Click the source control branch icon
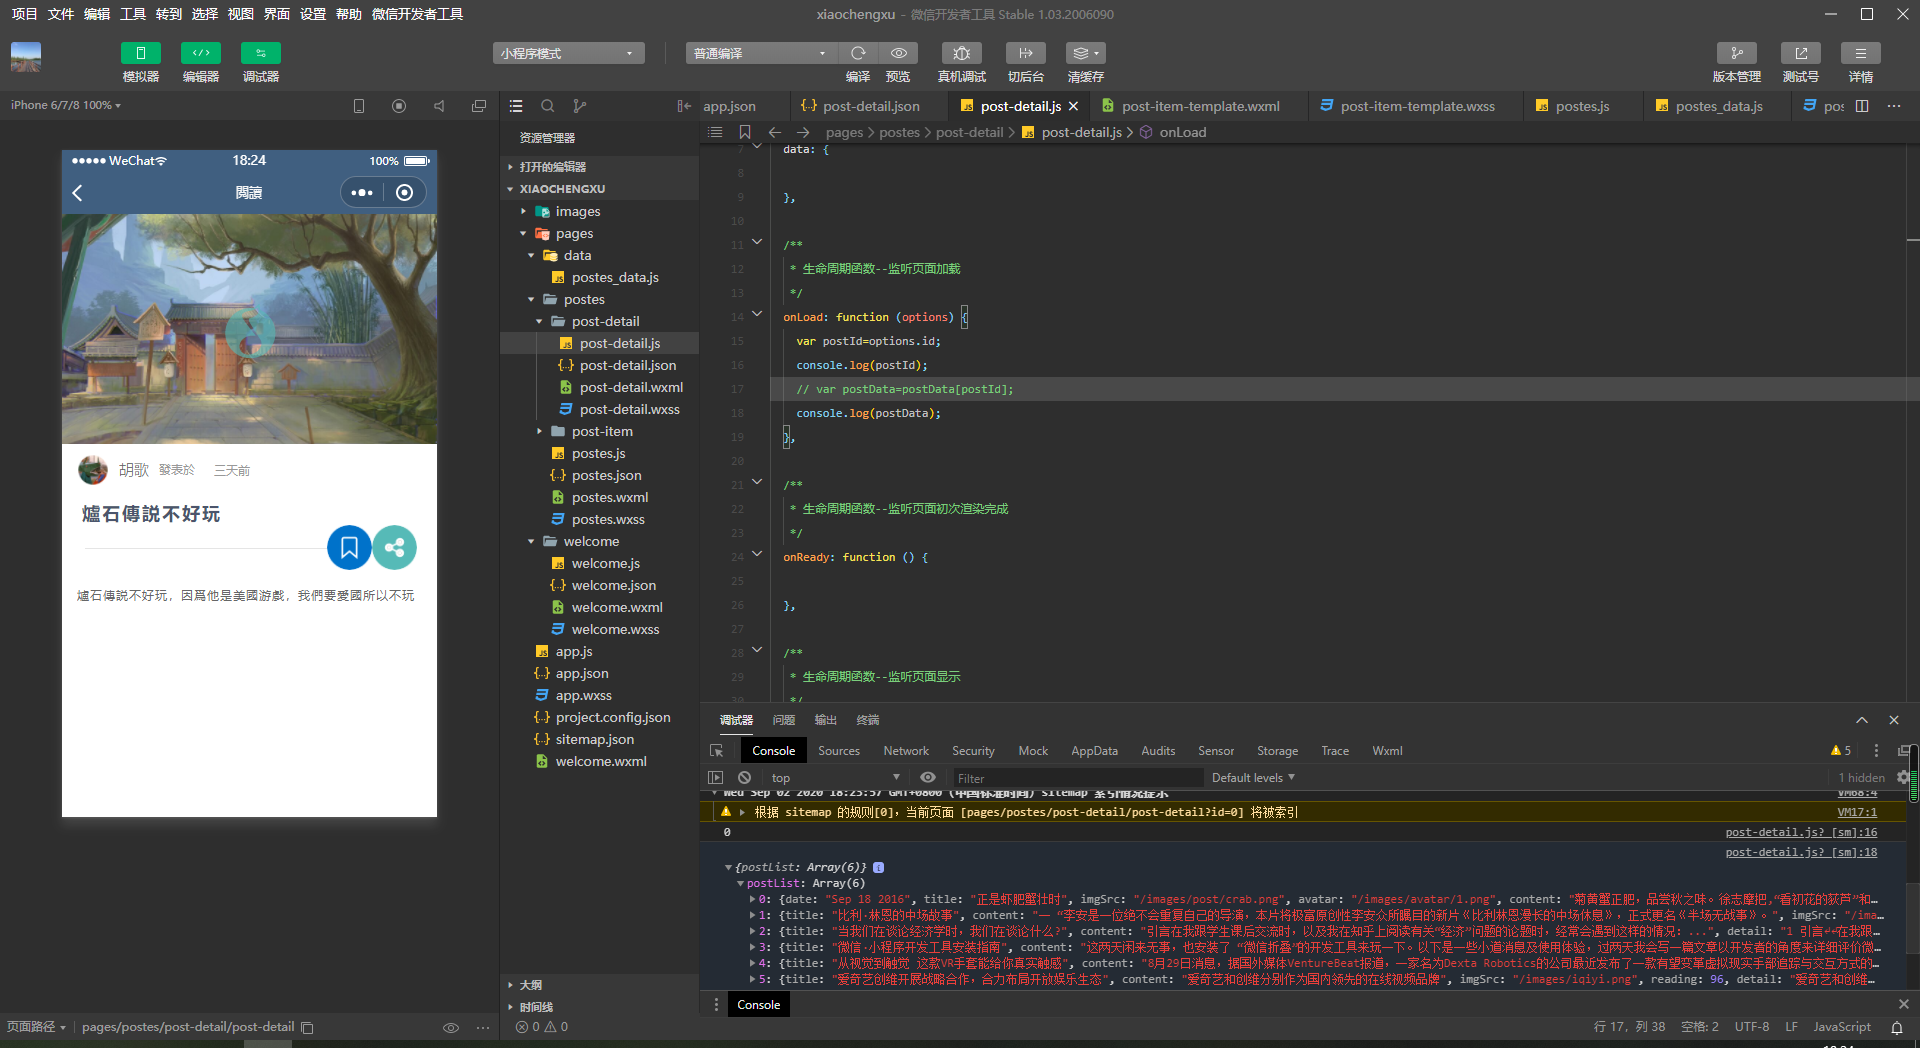This screenshot has height=1048, width=1920. tap(580, 106)
